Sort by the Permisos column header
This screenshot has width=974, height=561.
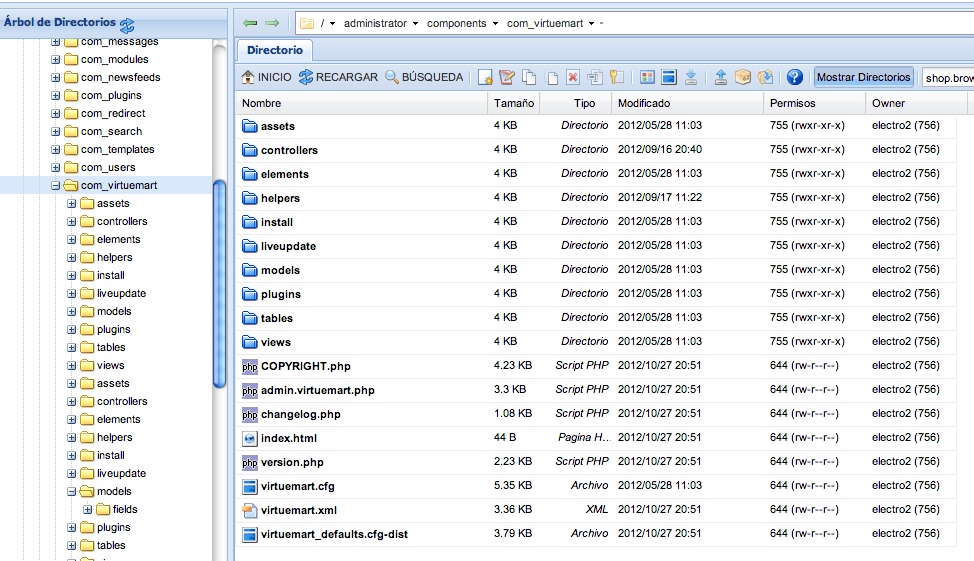pyautogui.click(x=814, y=103)
